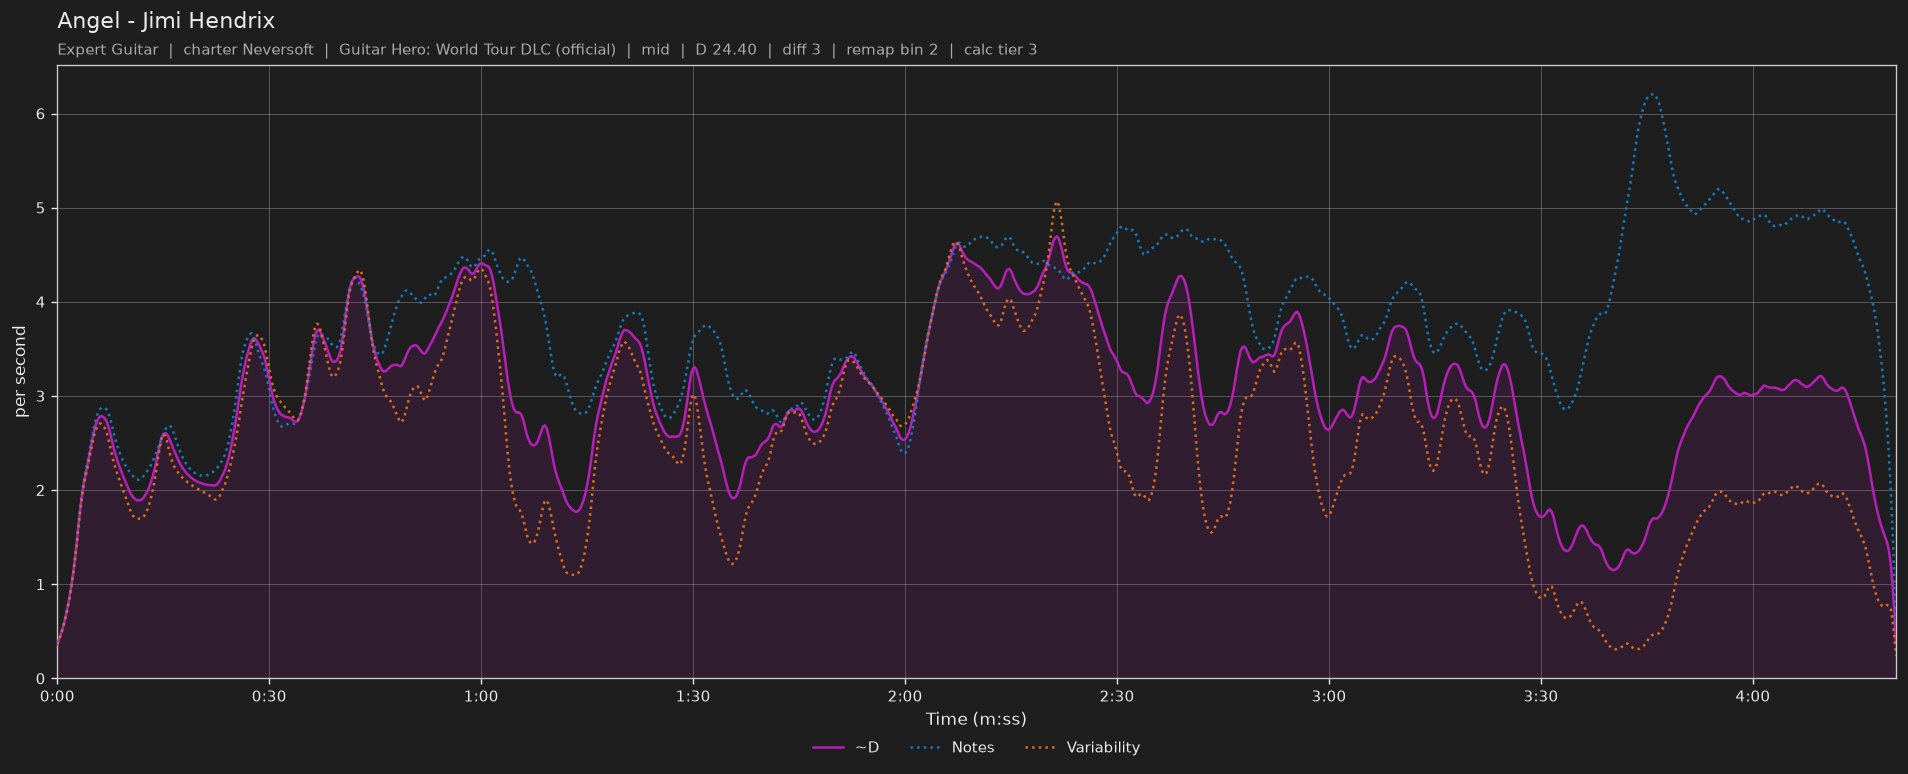The image size is (1908, 774).
Task: Click the Notes curve peak above 6
Action: click(1652, 95)
